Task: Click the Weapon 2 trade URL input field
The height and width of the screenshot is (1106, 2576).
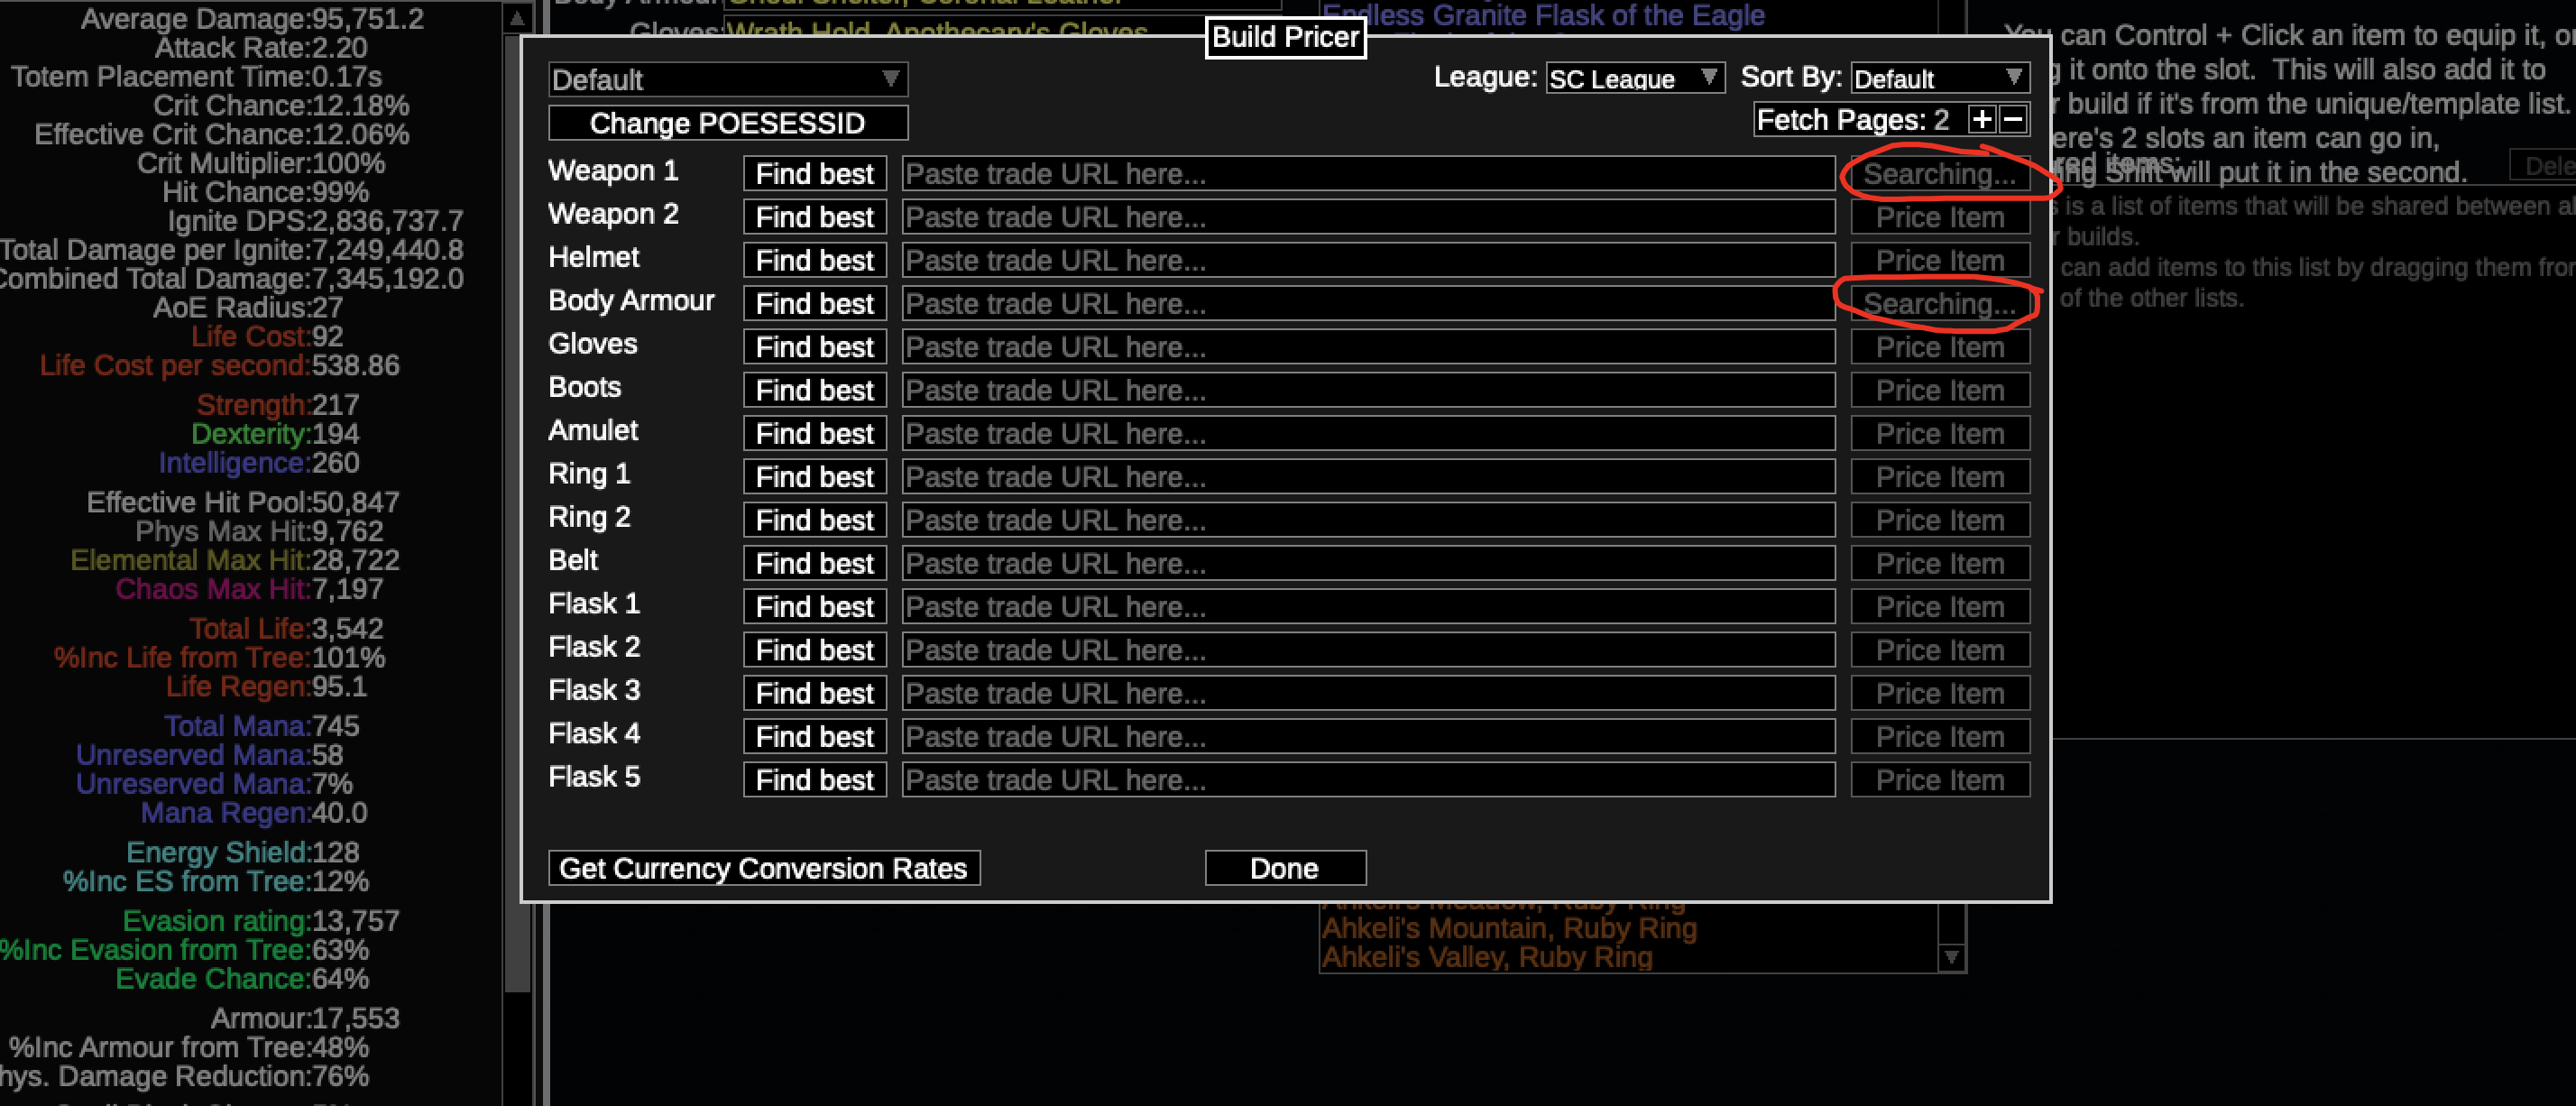Action: (x=1374, y=217)
